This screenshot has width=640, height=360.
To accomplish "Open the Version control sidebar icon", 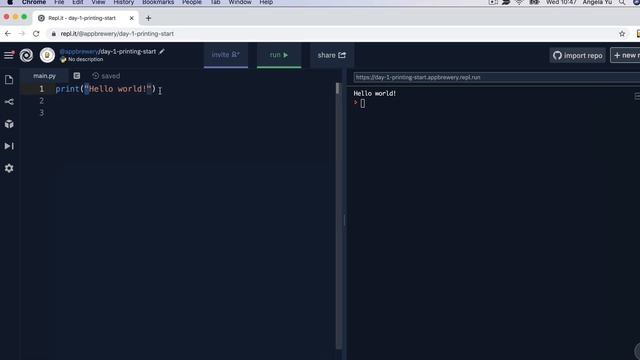I will [x=9, y=102].
